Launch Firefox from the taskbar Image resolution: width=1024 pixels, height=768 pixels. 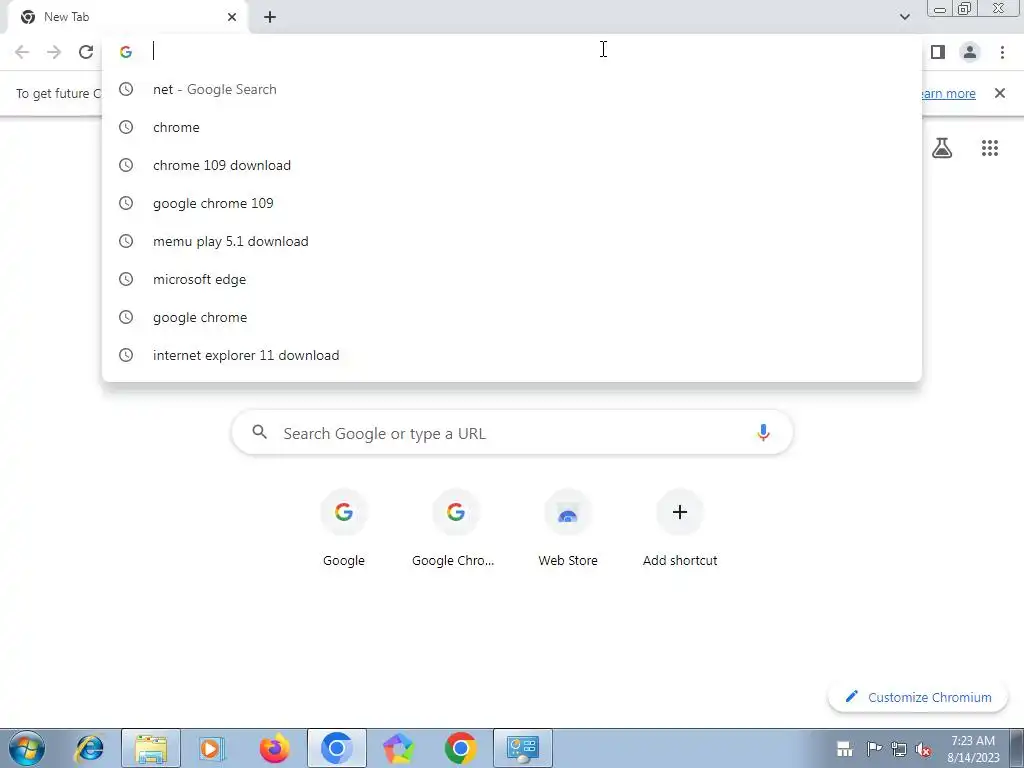coord(274,748)
